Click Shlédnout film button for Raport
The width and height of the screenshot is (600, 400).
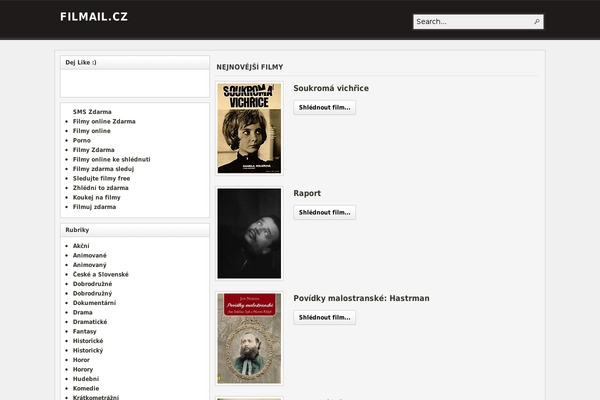tap(324, 212)
